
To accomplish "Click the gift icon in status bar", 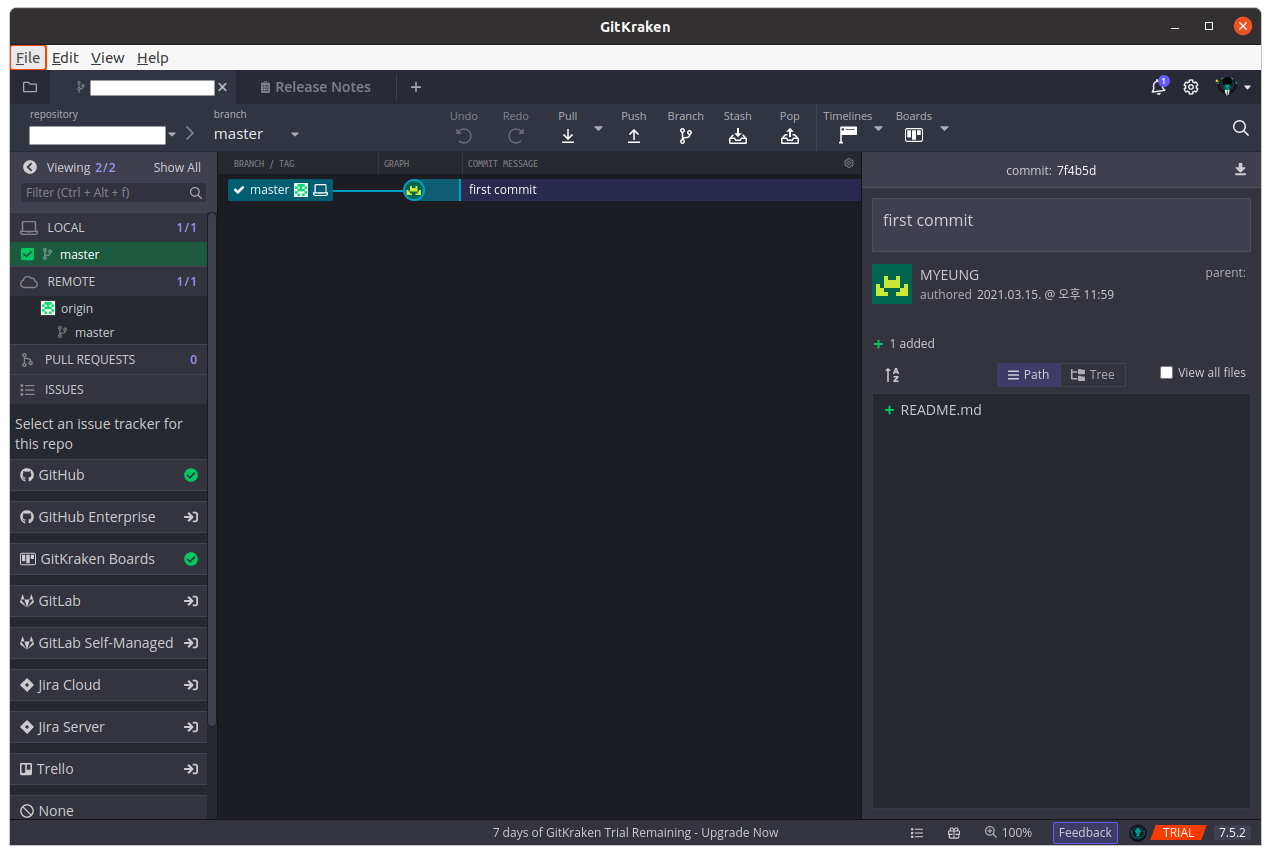I will (954, 833).
